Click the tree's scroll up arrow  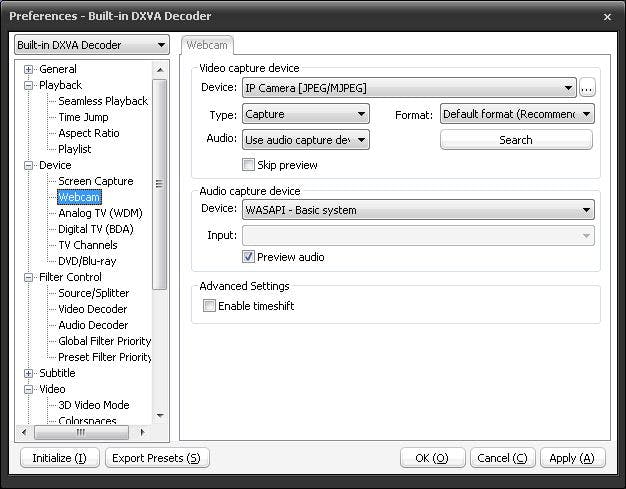[160, 70]
